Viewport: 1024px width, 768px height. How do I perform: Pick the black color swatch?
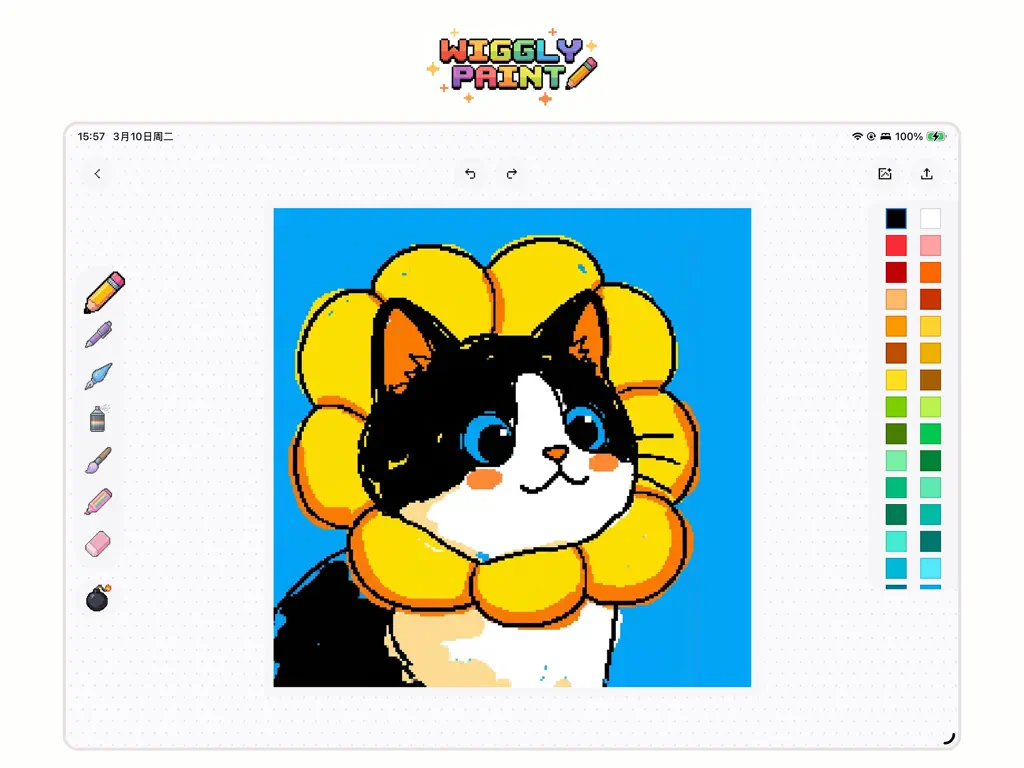(896, 219)
